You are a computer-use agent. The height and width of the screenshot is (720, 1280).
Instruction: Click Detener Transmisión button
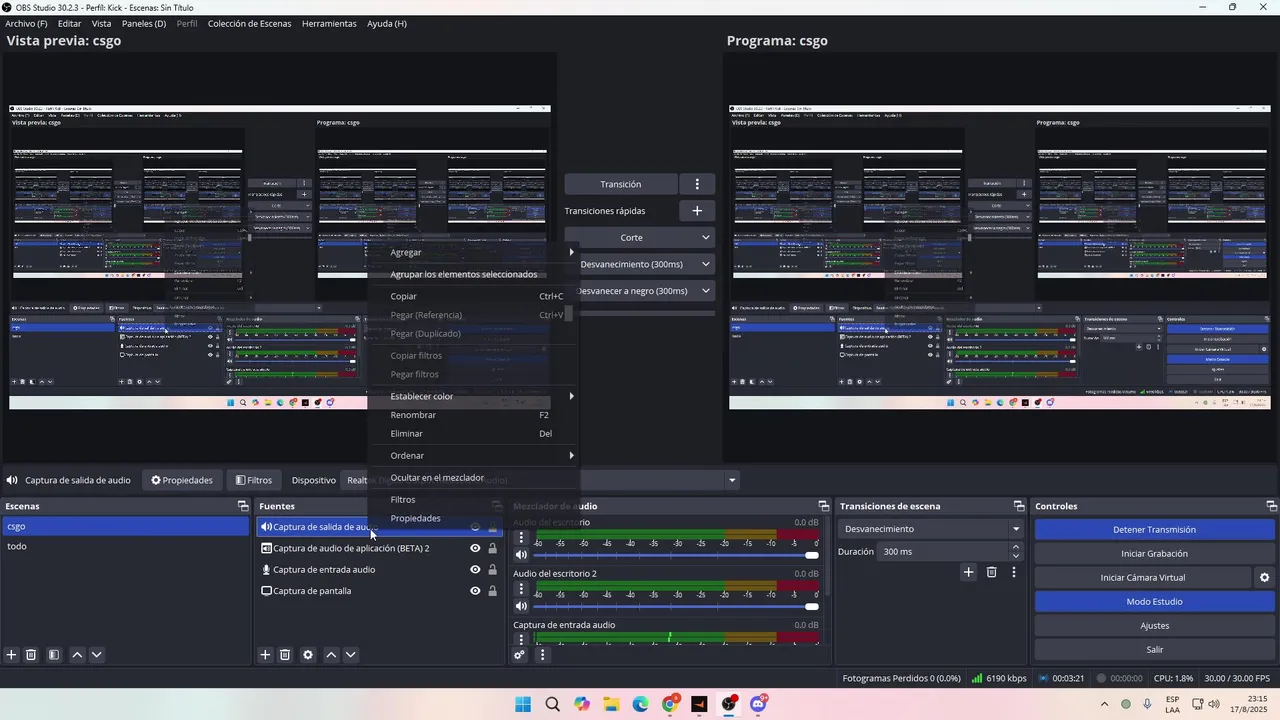(x=1154, y=529)
